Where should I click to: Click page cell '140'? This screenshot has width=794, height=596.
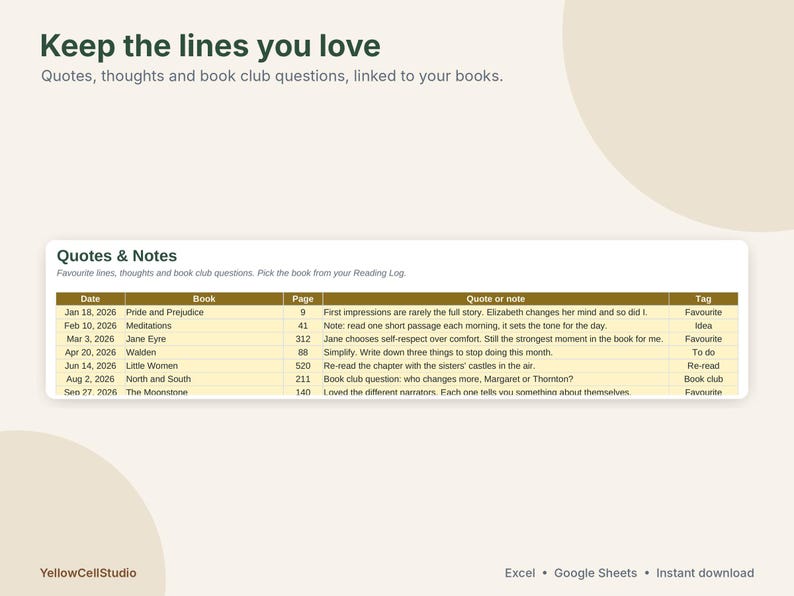tap(303, 391)
